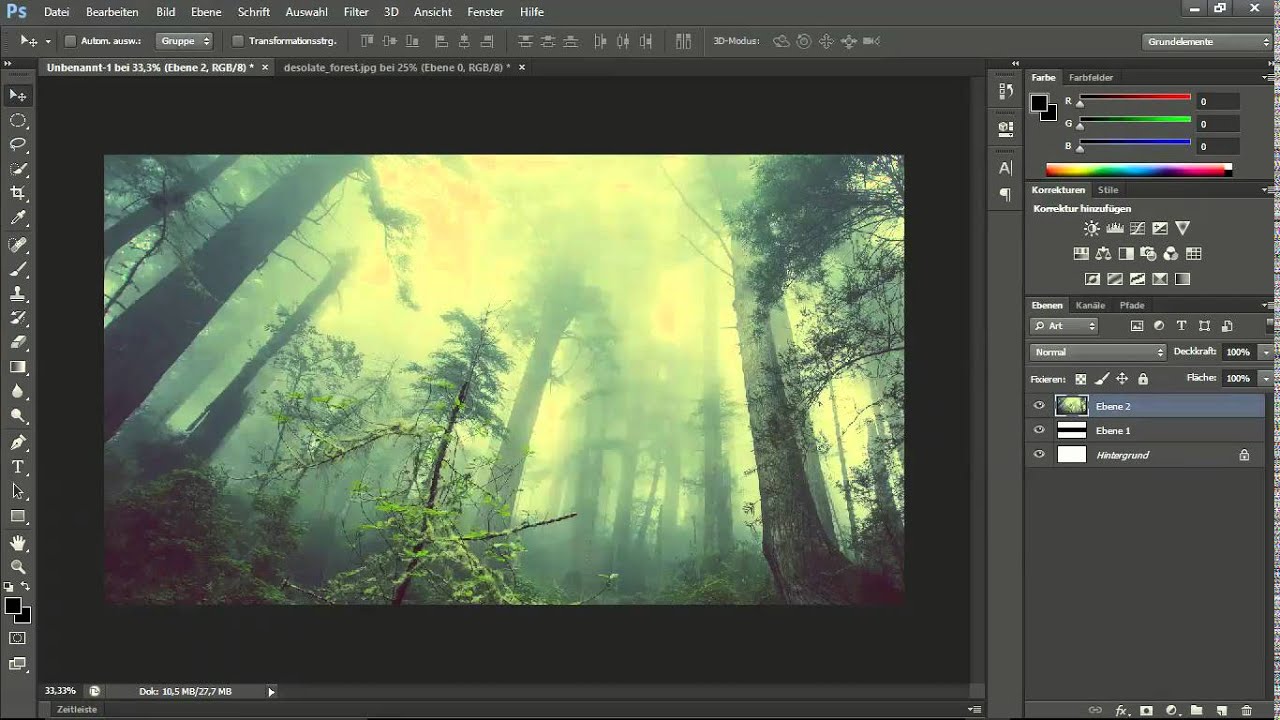Add a Photo Filter adjustment
This screenshot has height=720, width=1280.
pyautogui.click(x=1148, y=254)
